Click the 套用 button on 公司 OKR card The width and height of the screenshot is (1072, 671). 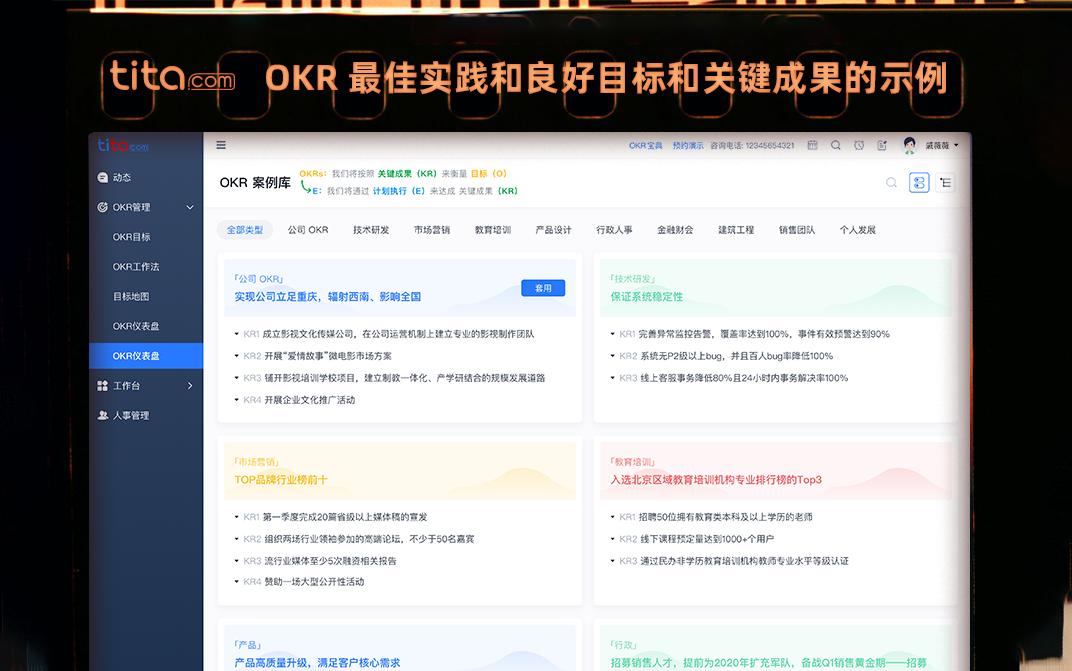[543, 287]
